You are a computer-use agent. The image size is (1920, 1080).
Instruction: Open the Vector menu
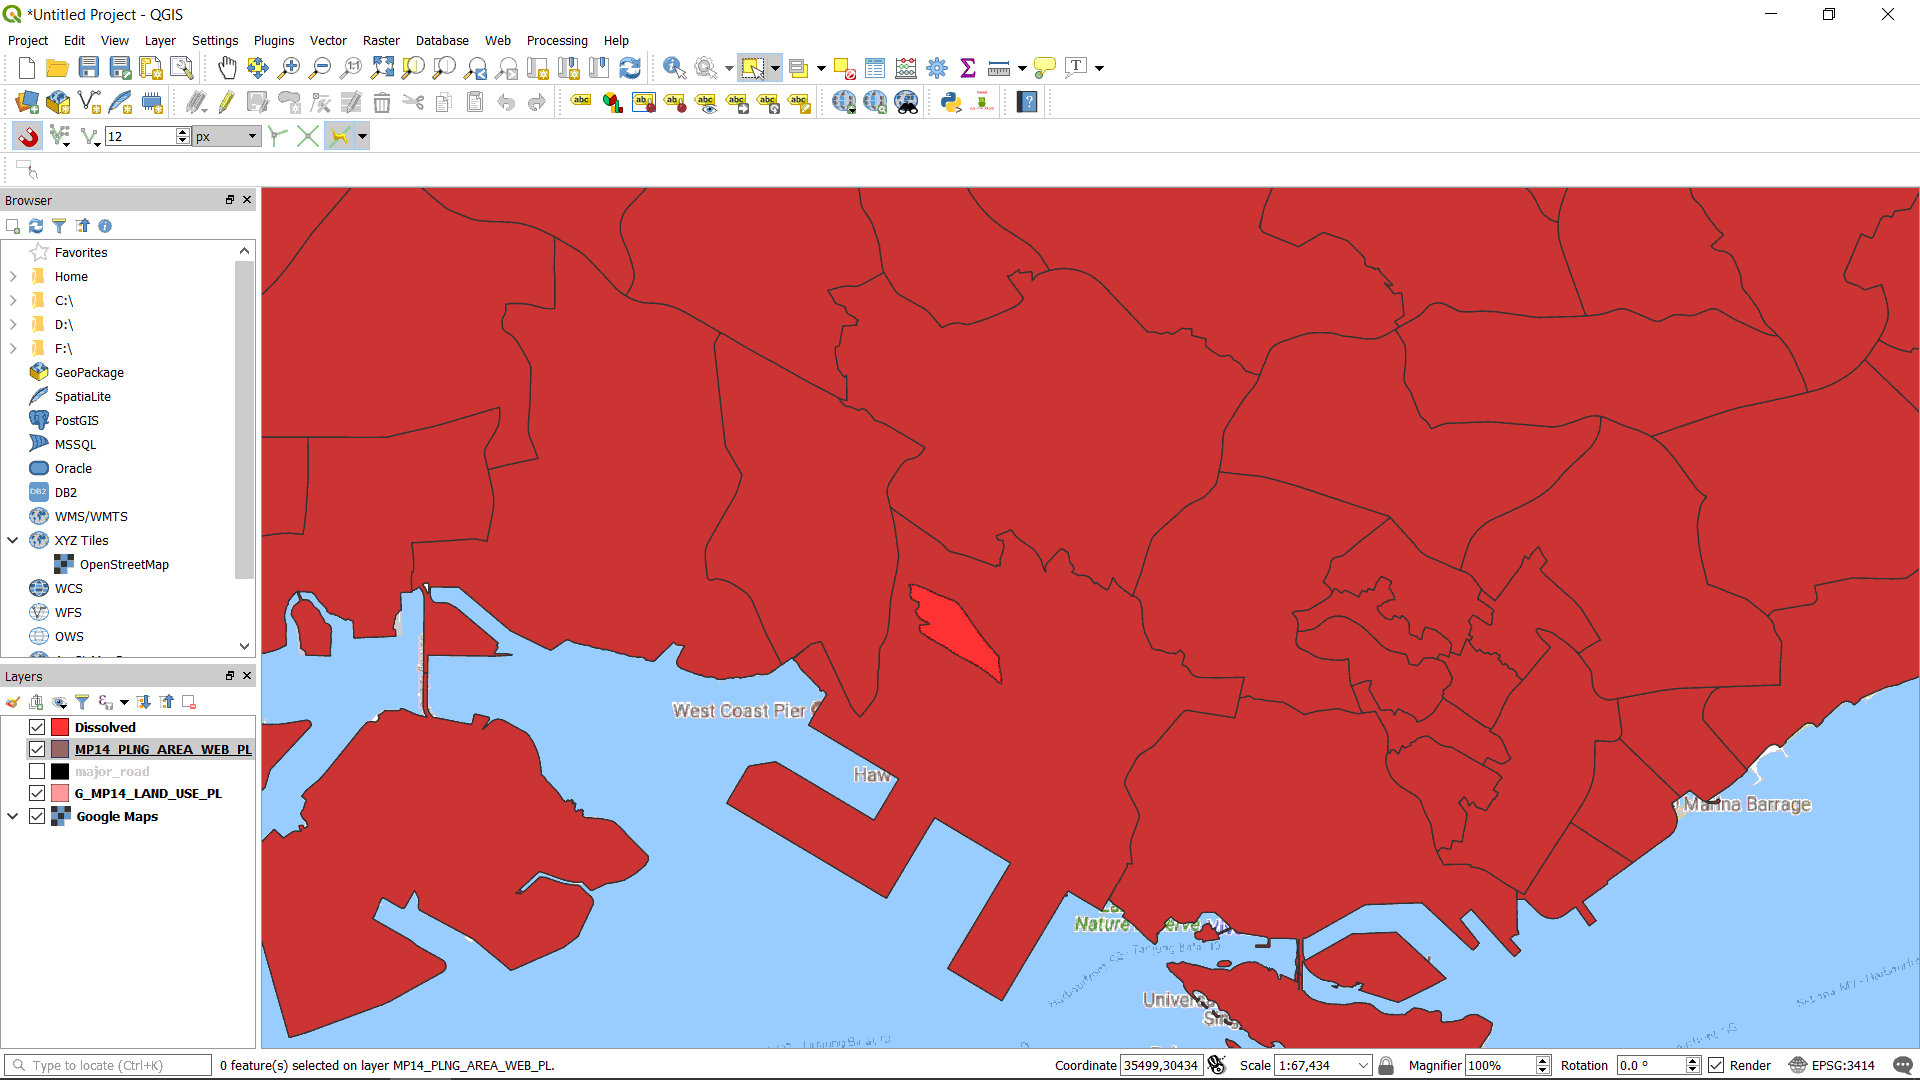coord(328,41)
